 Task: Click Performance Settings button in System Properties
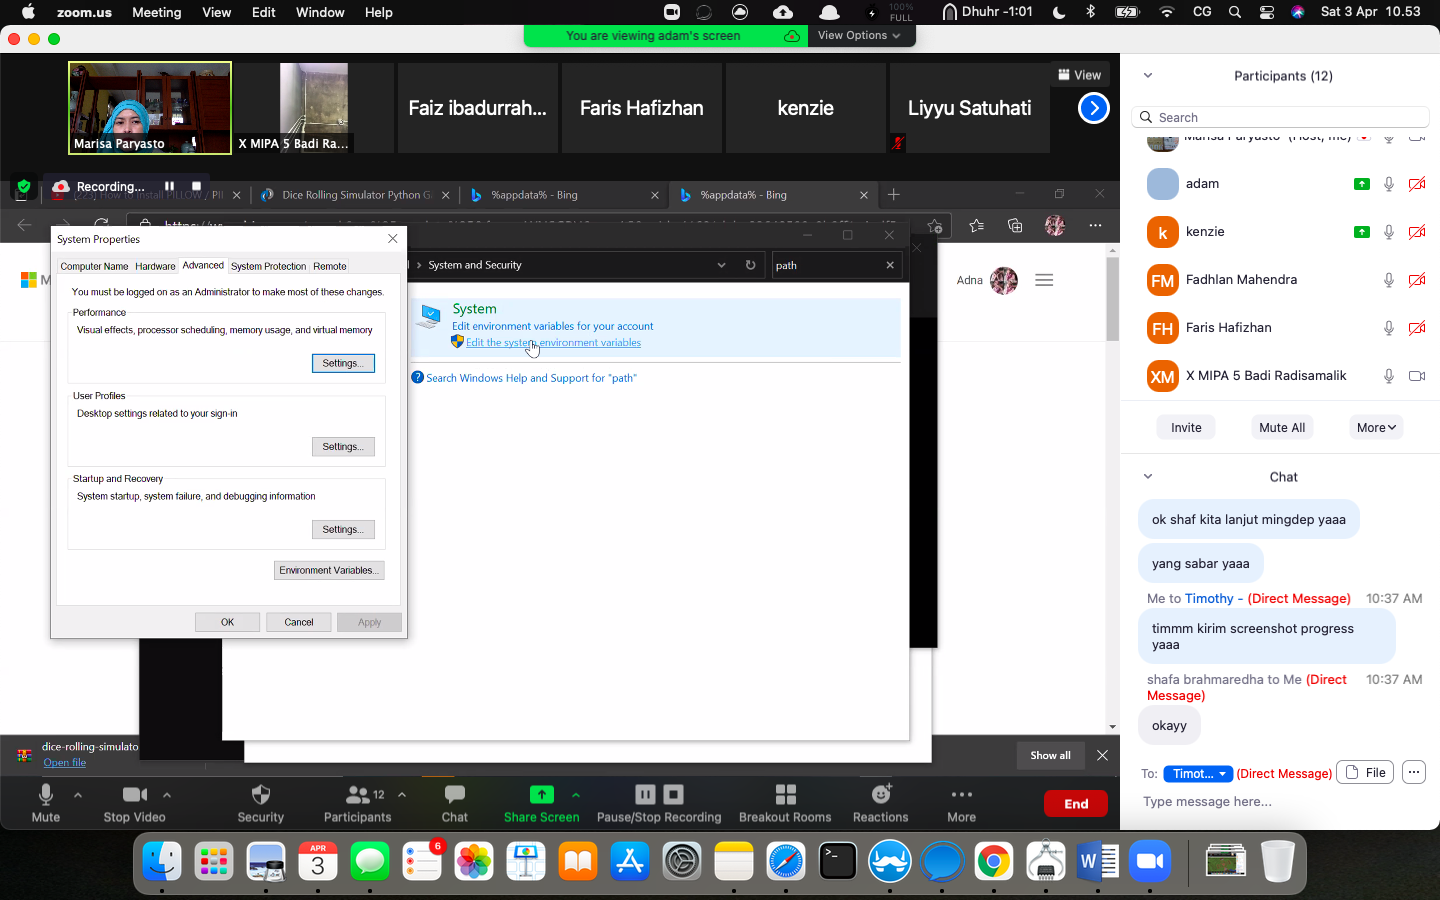343,363
